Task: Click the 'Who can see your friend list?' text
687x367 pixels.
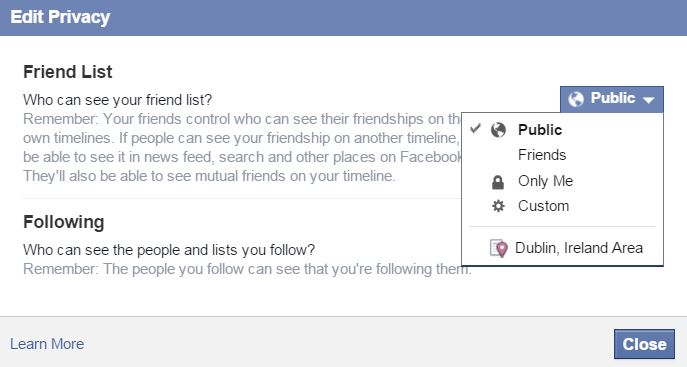Action: click(x=117, y=100)
